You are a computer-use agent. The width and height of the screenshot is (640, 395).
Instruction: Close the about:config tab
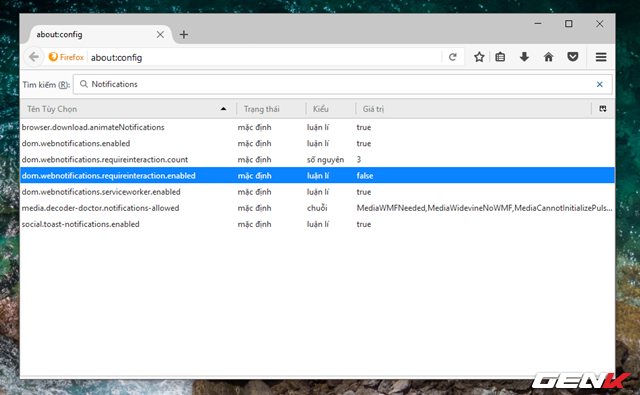tap(160, 35)
